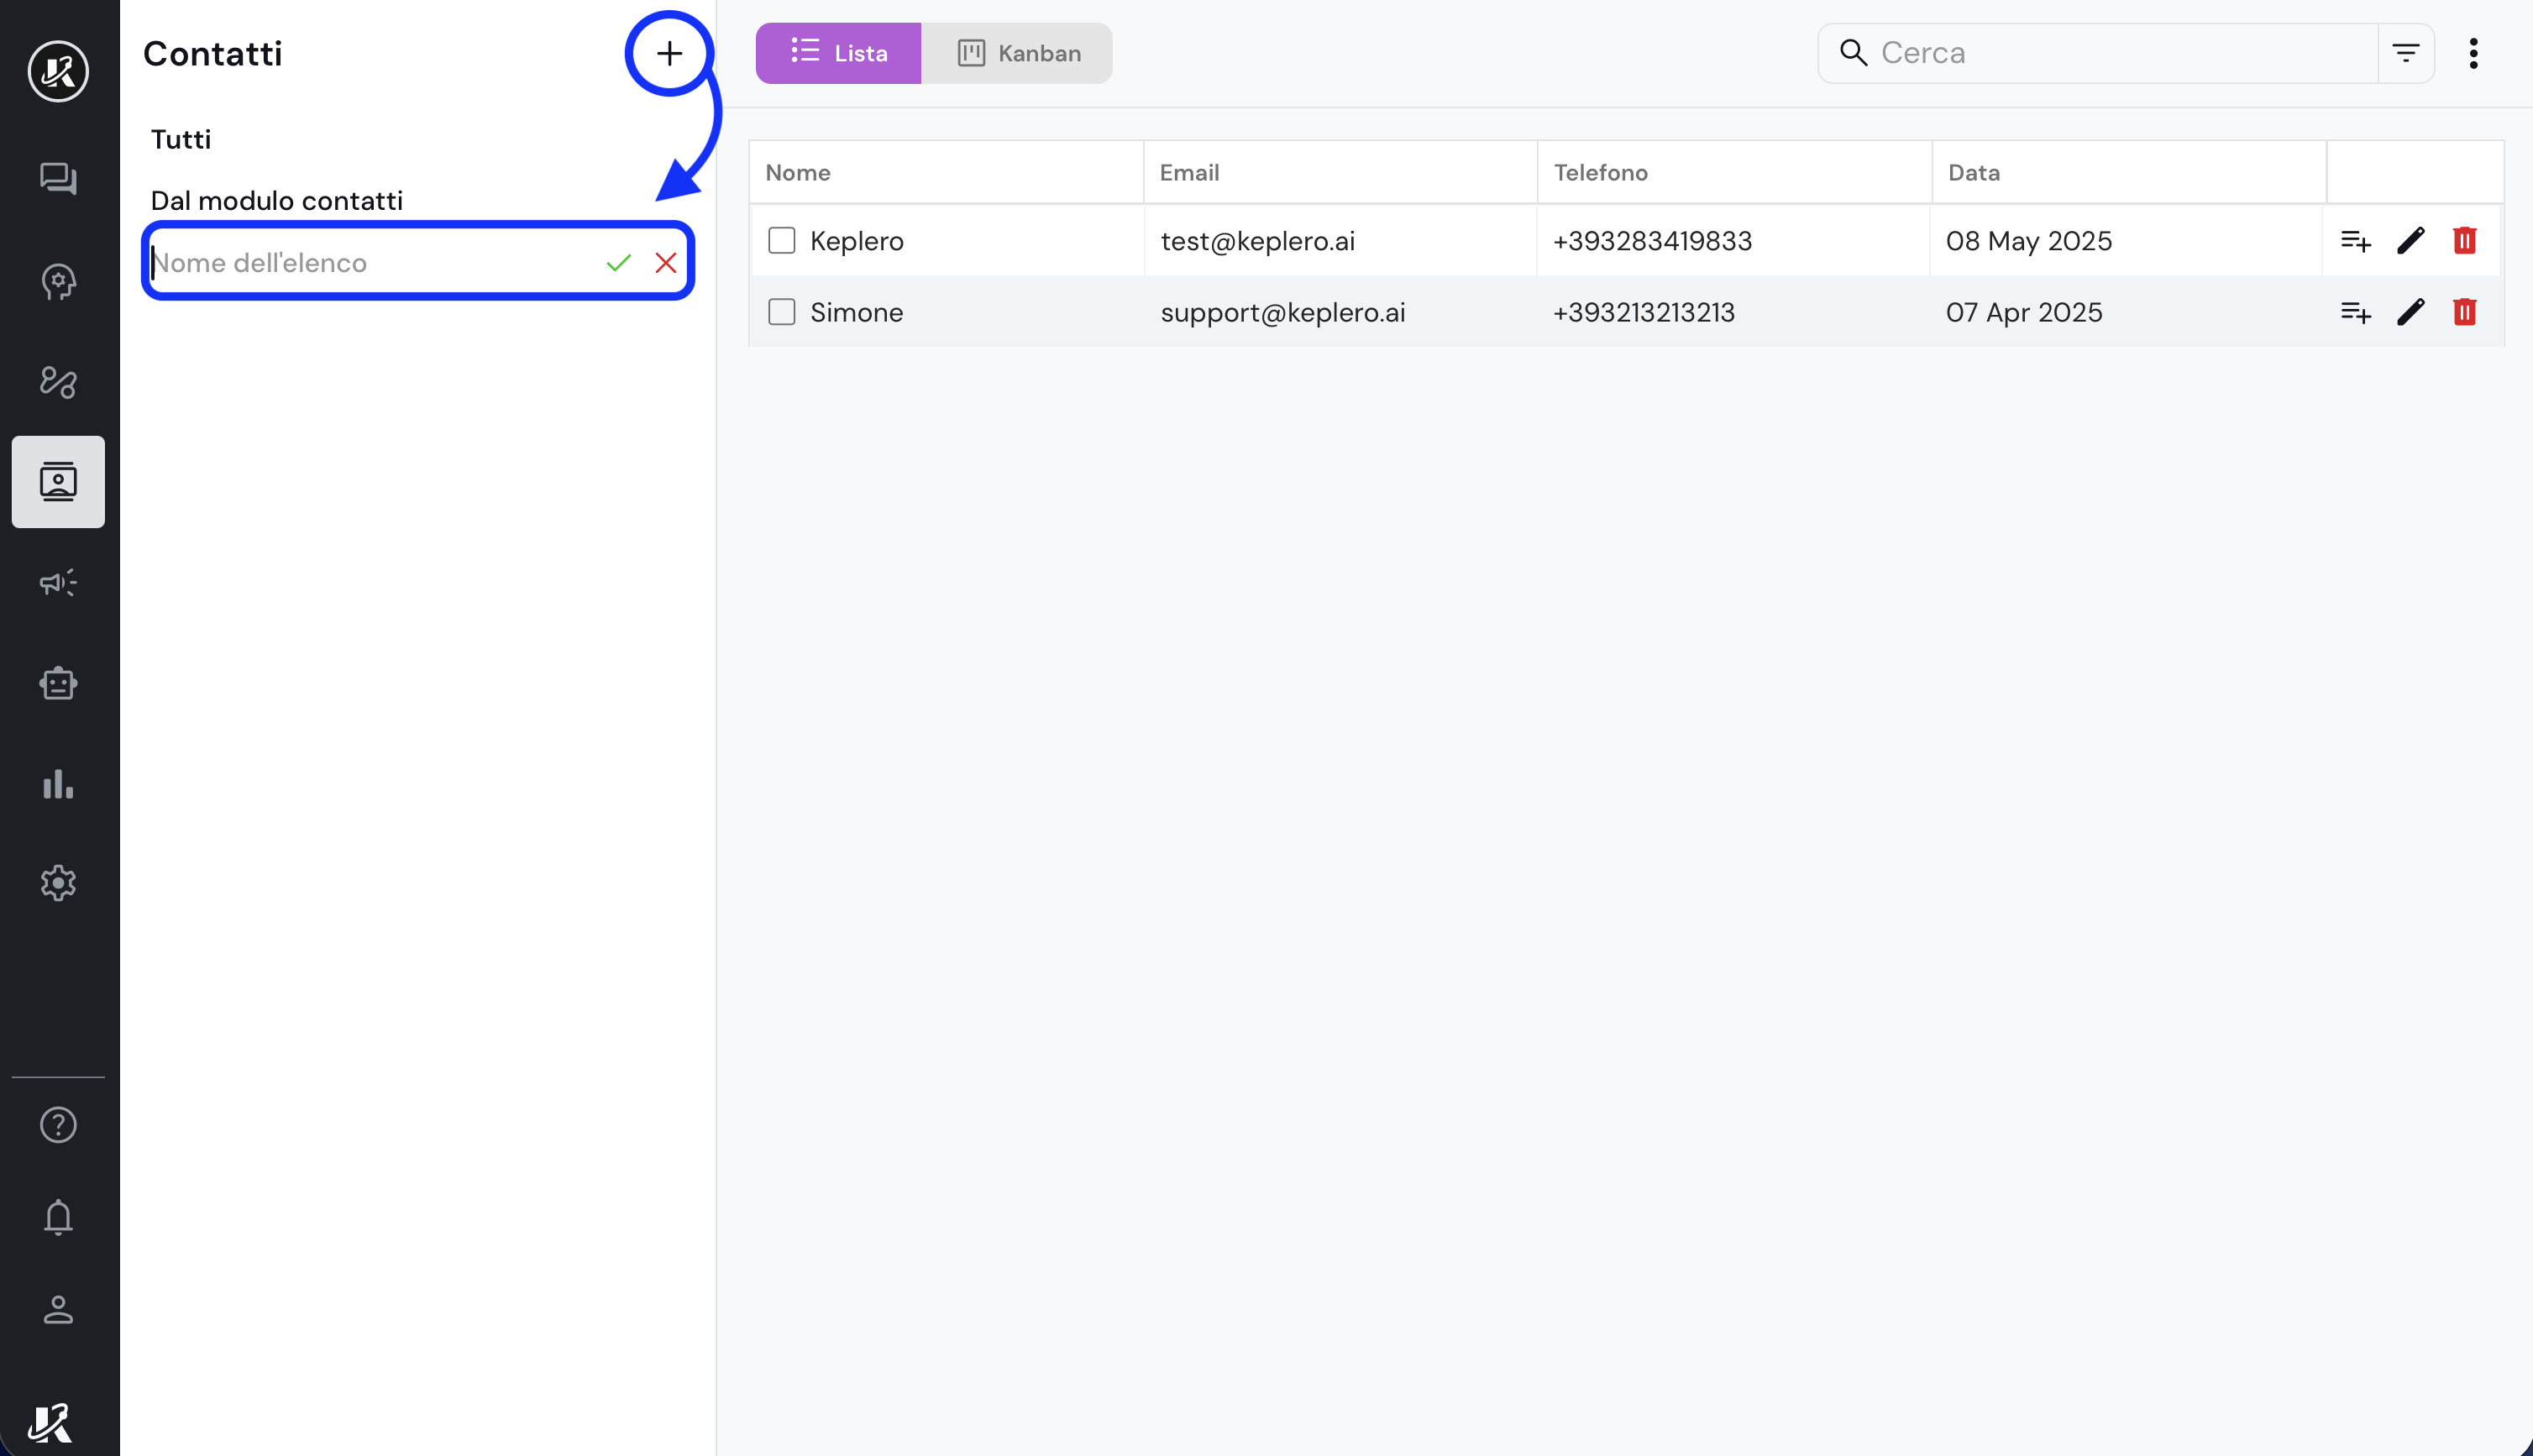Viewport: 2533px width, 1456px height.
Task: Switch to Kanban view tab
Action: (1017, 53)
